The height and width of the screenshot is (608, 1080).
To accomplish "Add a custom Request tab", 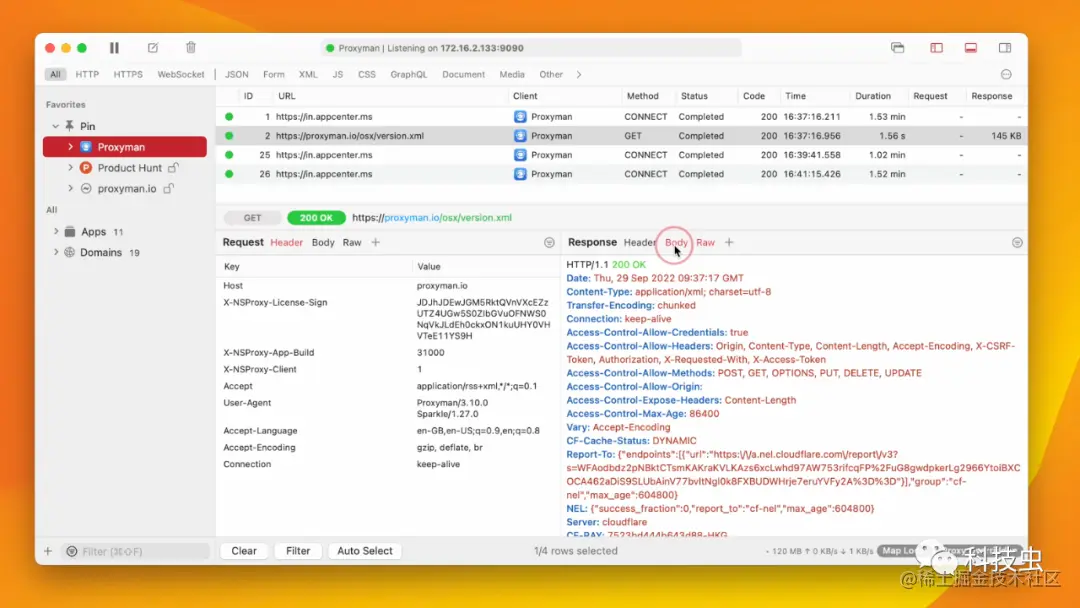I will point(375,242).
